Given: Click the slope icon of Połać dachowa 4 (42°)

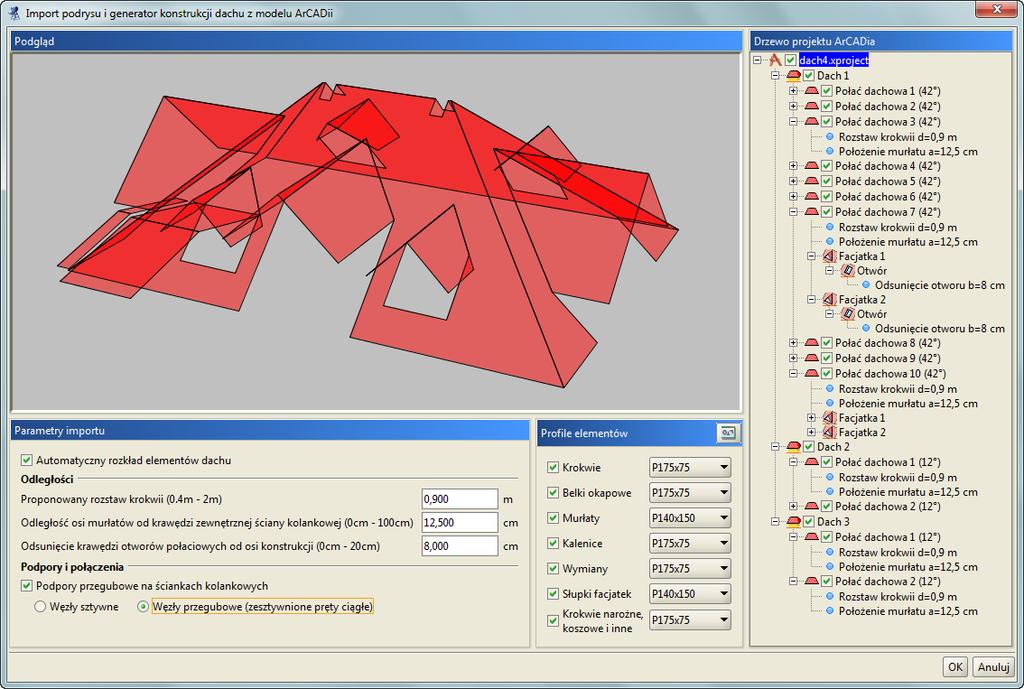Looking at the screenshot, I should point(812,167).
